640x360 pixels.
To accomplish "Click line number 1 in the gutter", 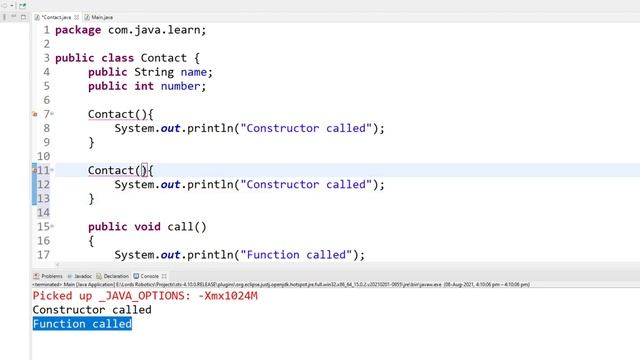I will pos(47,30).
